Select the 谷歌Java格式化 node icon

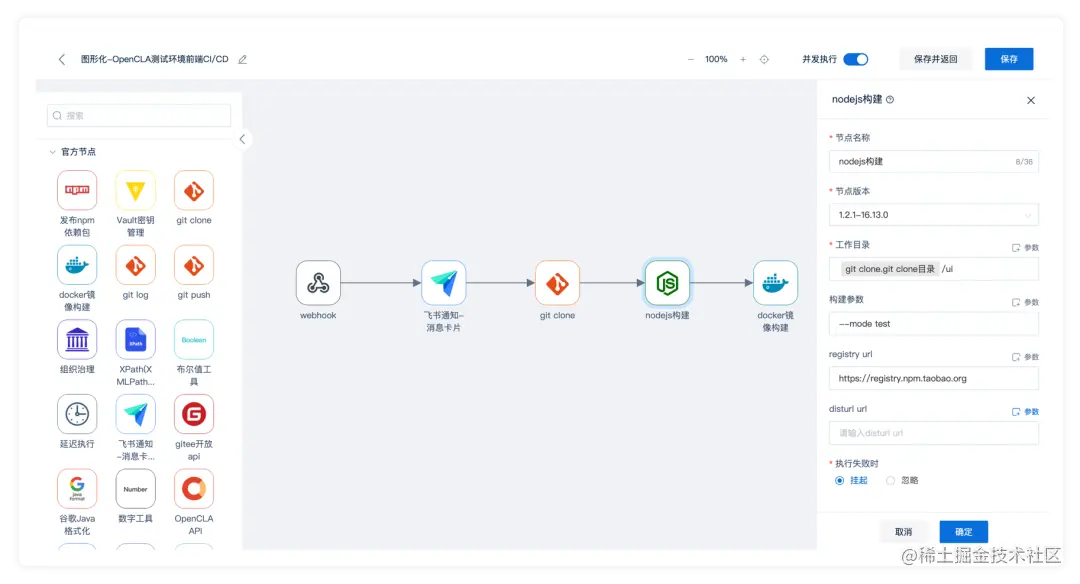[x=77, y=488]
